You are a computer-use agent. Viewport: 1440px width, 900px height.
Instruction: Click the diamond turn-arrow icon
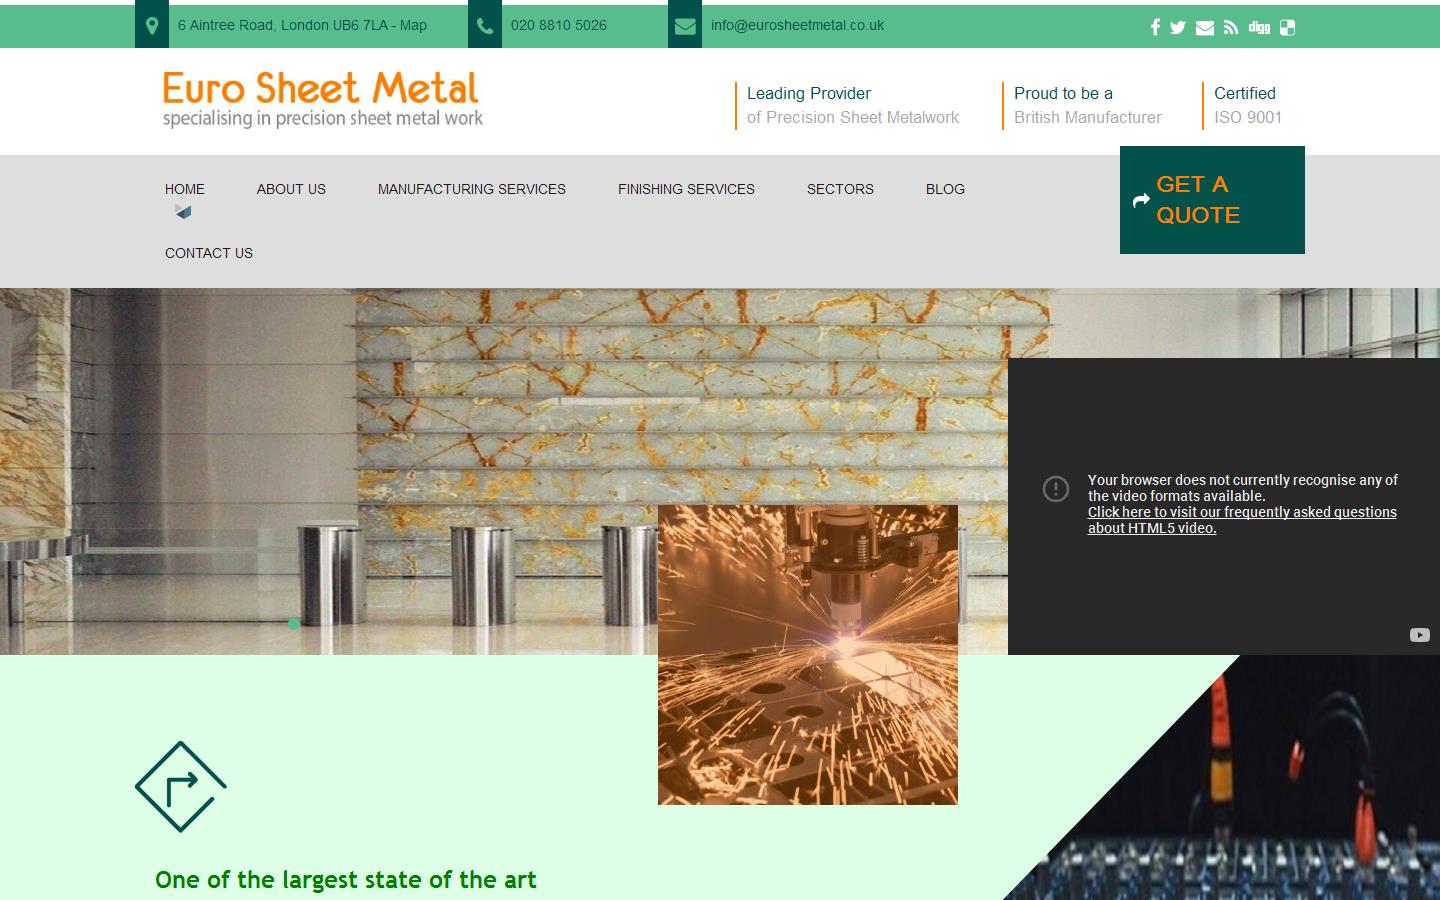(181, 787)
